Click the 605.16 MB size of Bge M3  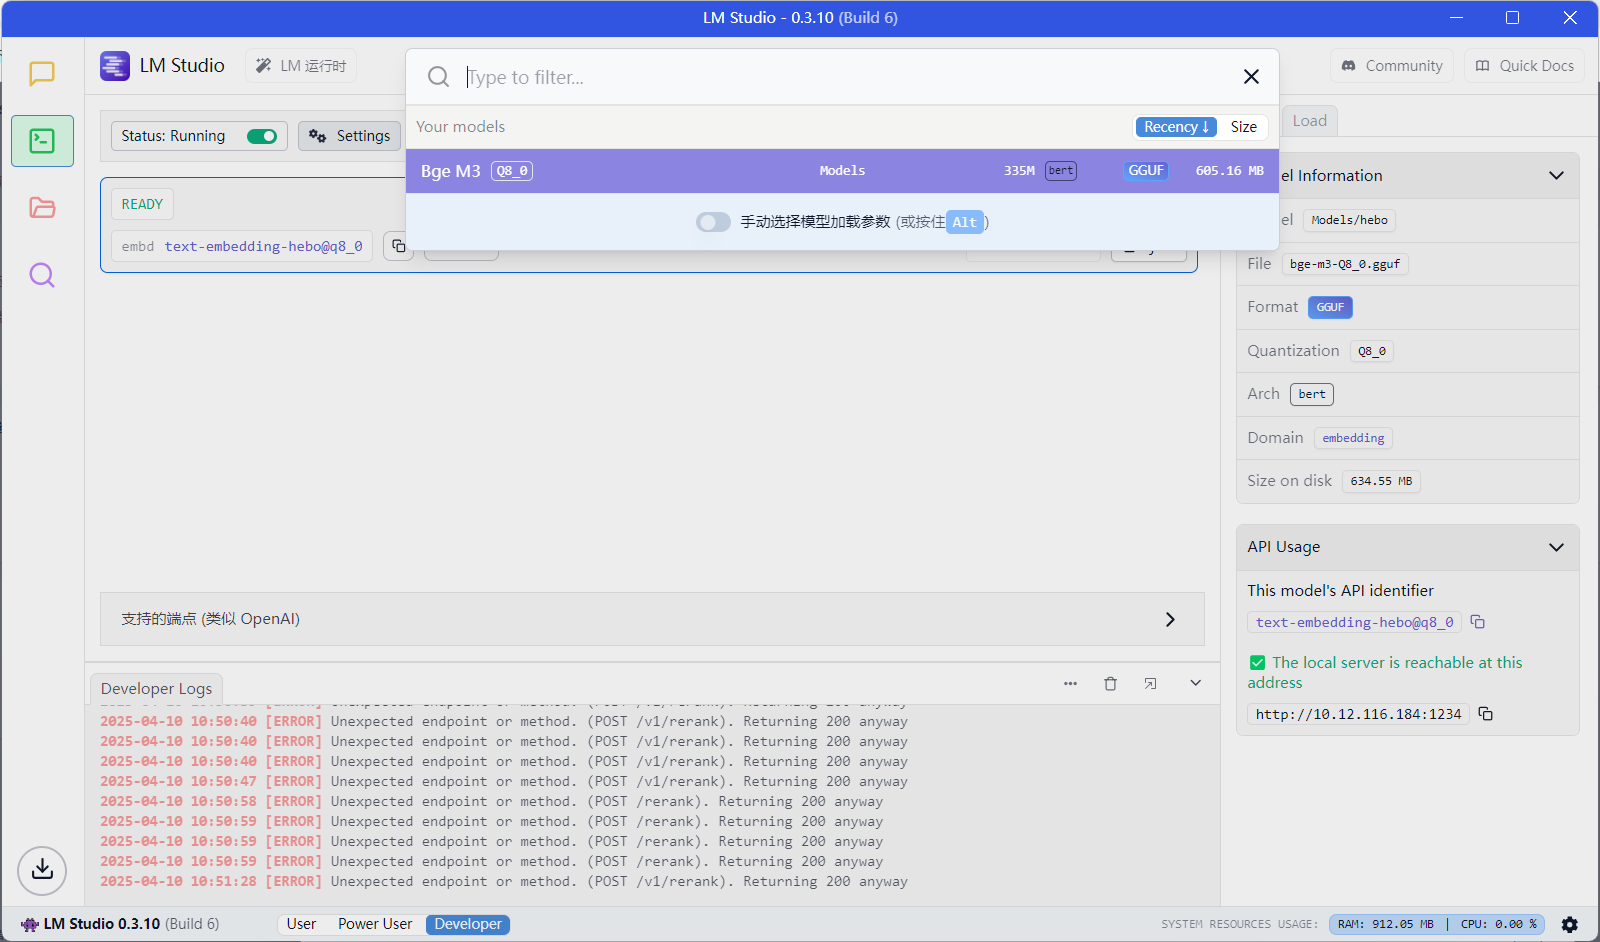1230,171
